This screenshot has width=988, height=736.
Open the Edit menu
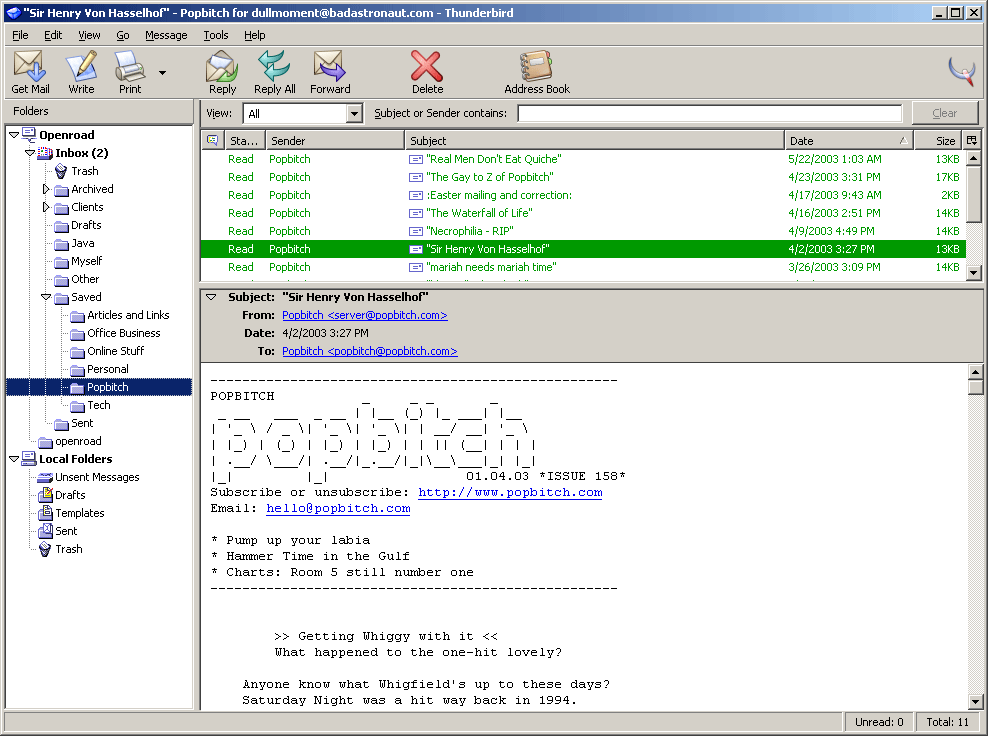[53, 35]
